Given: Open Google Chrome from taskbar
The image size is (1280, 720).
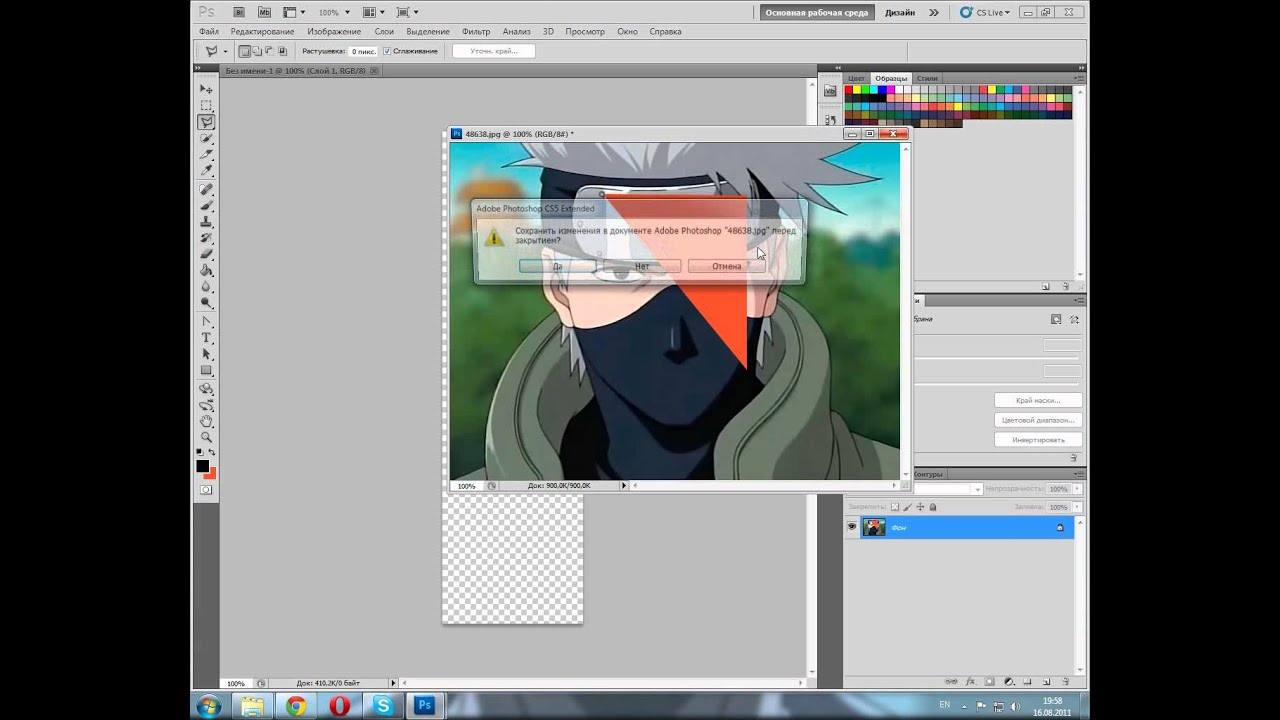Looking at the screenshot, I should tap(296, 706).
